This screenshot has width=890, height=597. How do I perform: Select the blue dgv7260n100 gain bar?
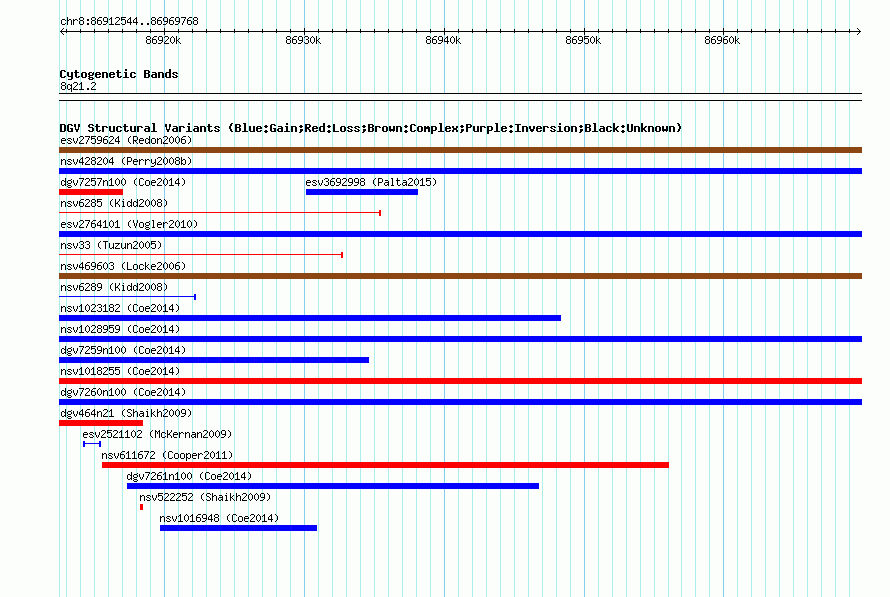pos(460,402)
